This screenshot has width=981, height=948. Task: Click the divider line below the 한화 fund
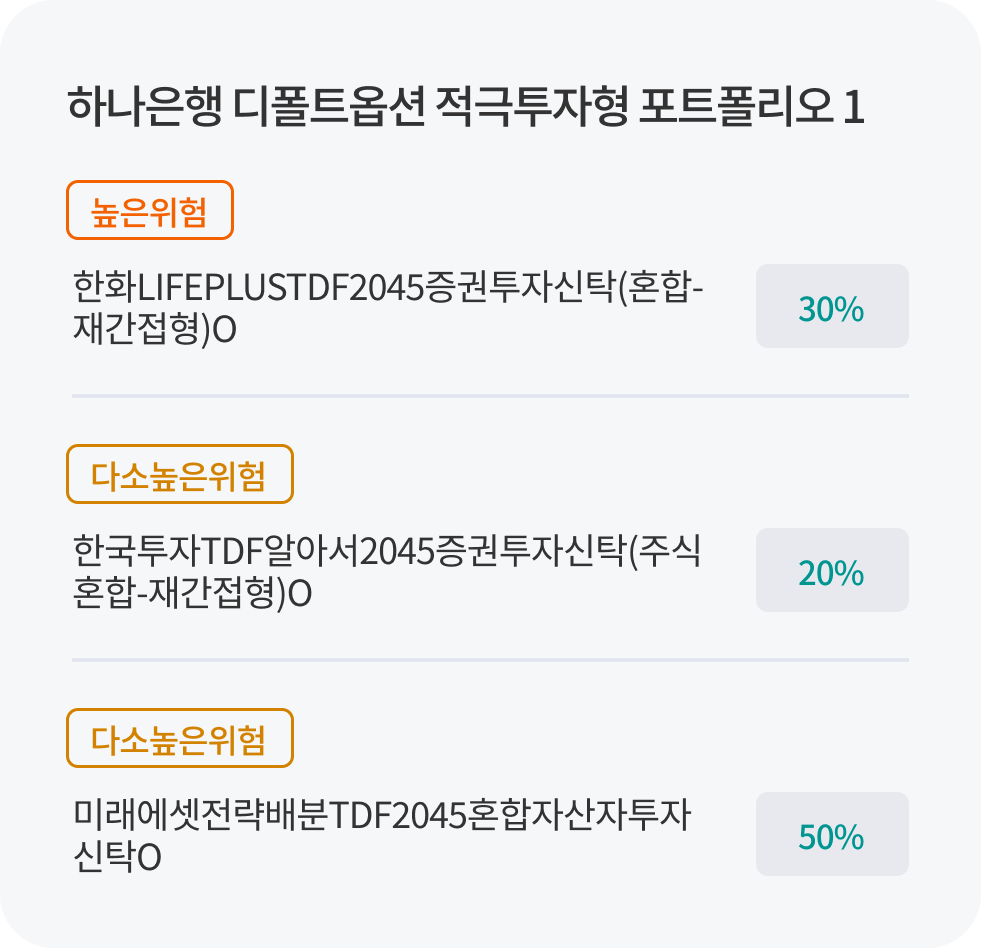tap(490, 396)
